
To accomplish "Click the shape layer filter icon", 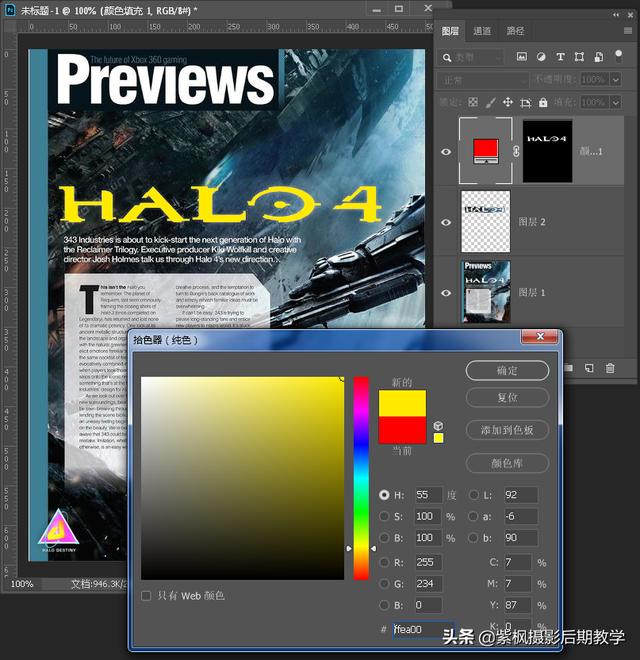I will tap(579, 57).
